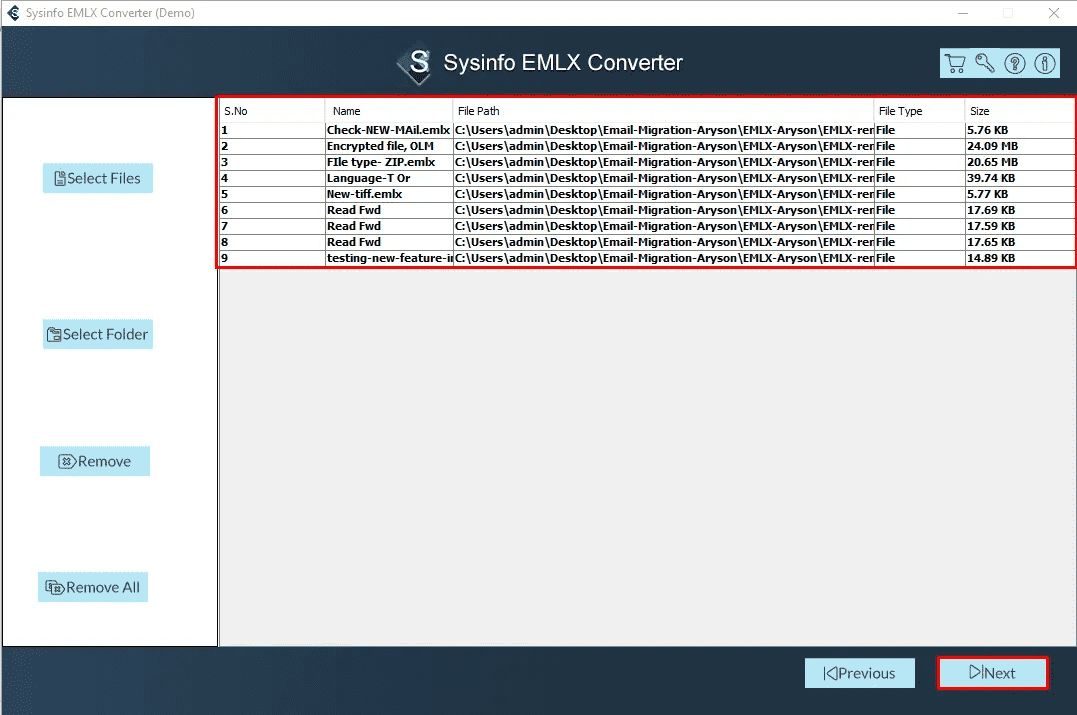Click the 17.59 KB size cell

(x=1019, y=226)
